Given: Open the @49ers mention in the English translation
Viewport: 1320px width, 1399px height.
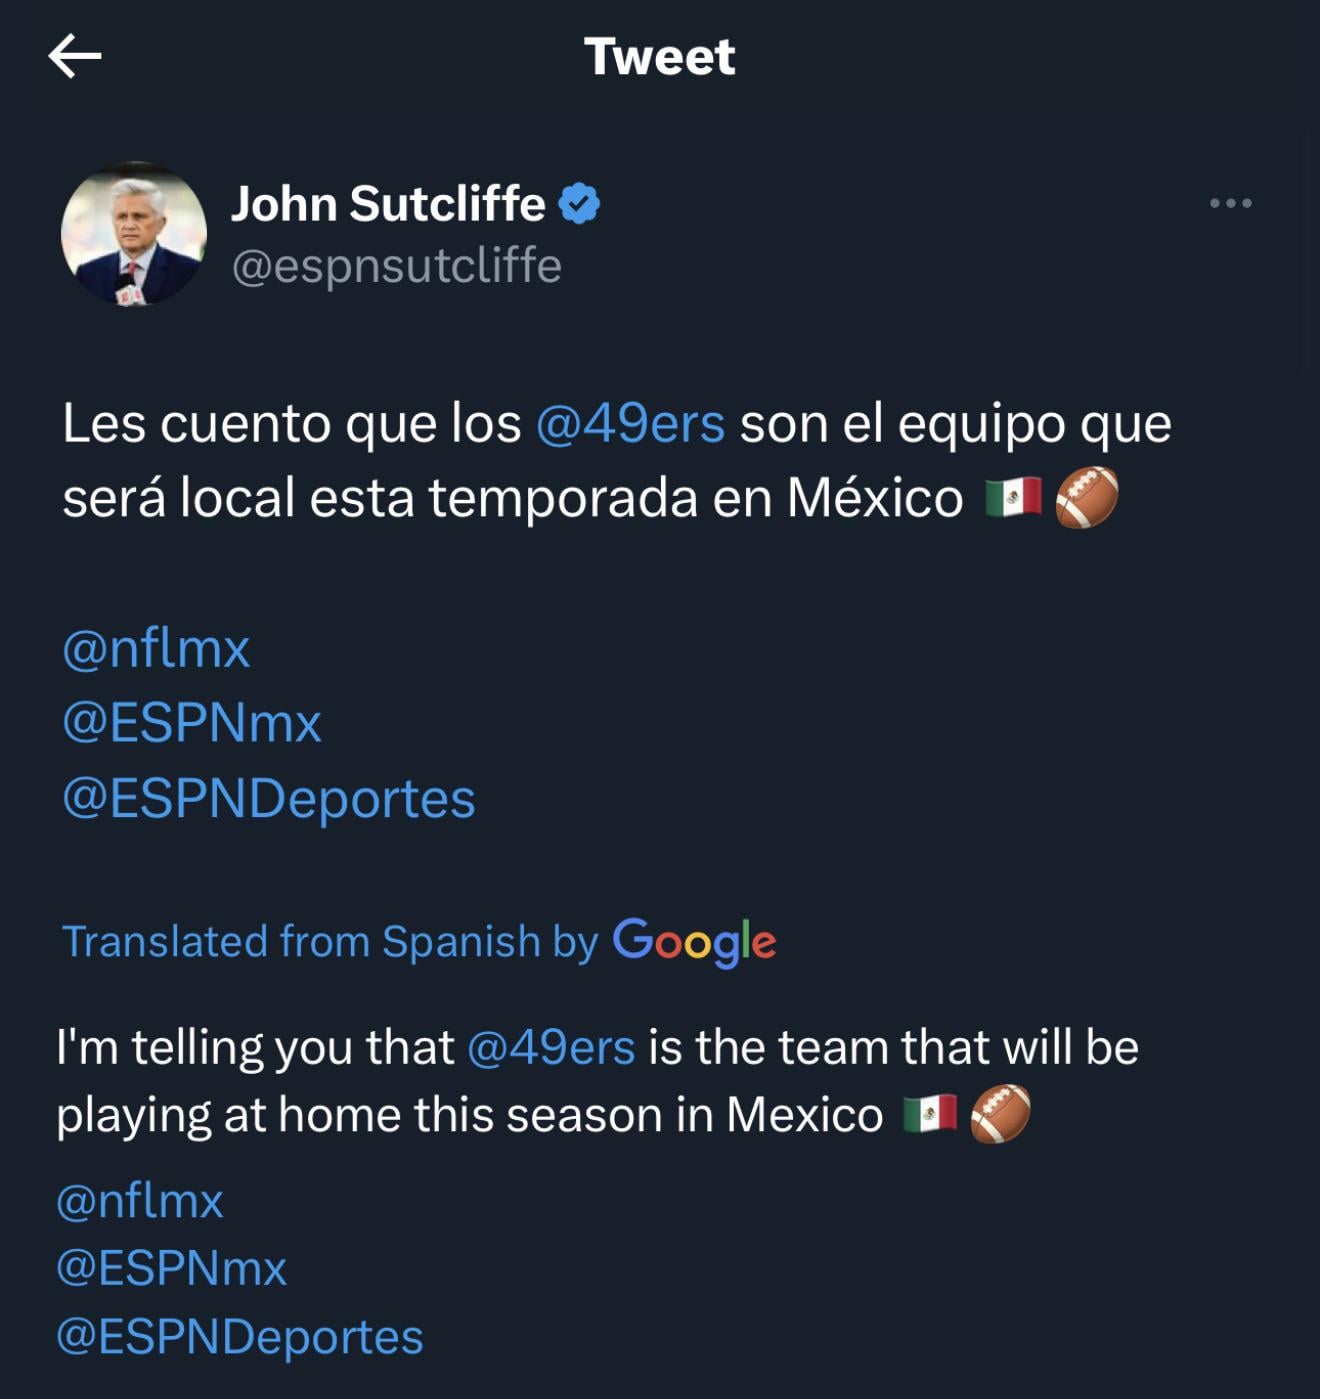Looking at the screenshot, I should click(551, 1048).
